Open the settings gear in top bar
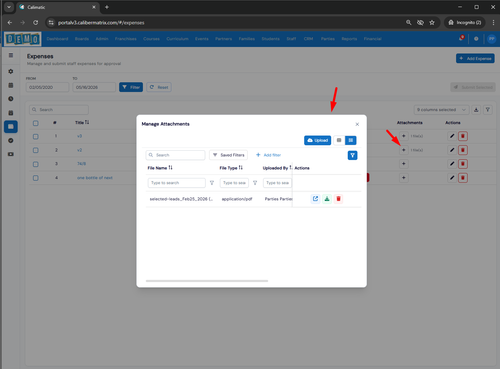The height and width of the screenshot is (369, 500). [x=476, y=39]
